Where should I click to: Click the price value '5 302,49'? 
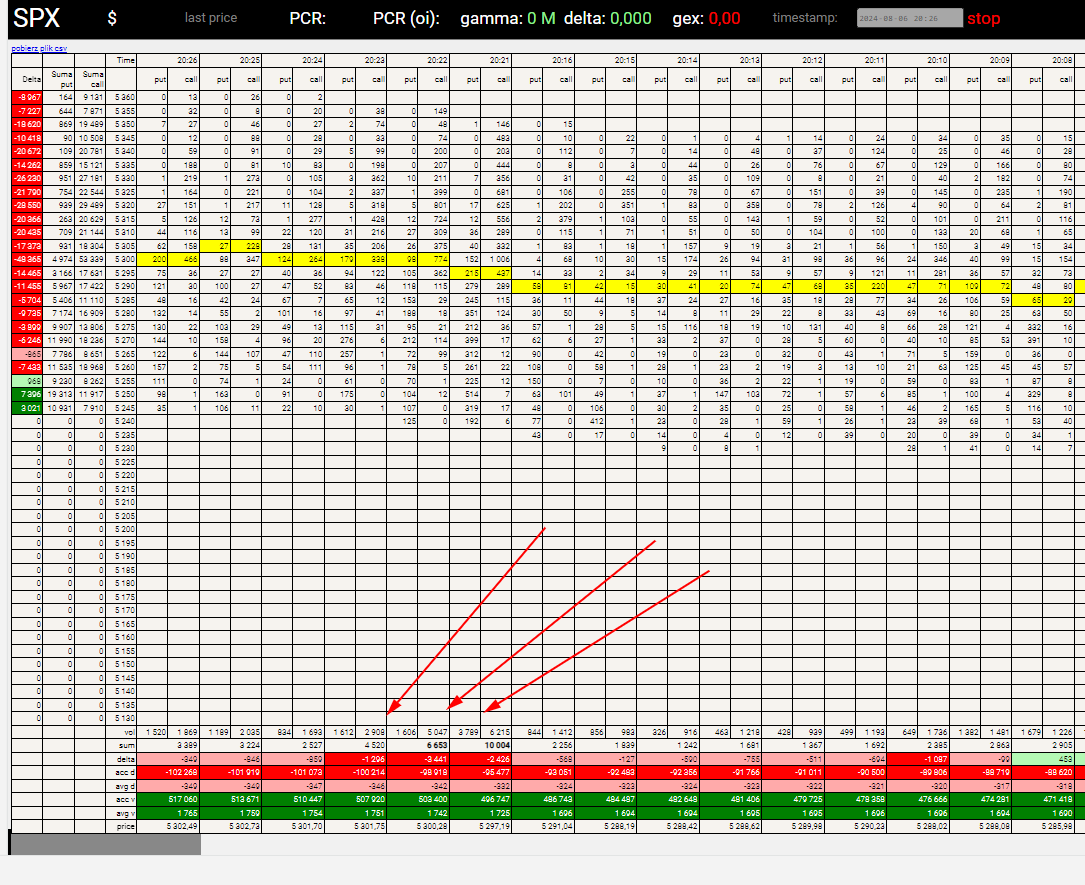168,826
